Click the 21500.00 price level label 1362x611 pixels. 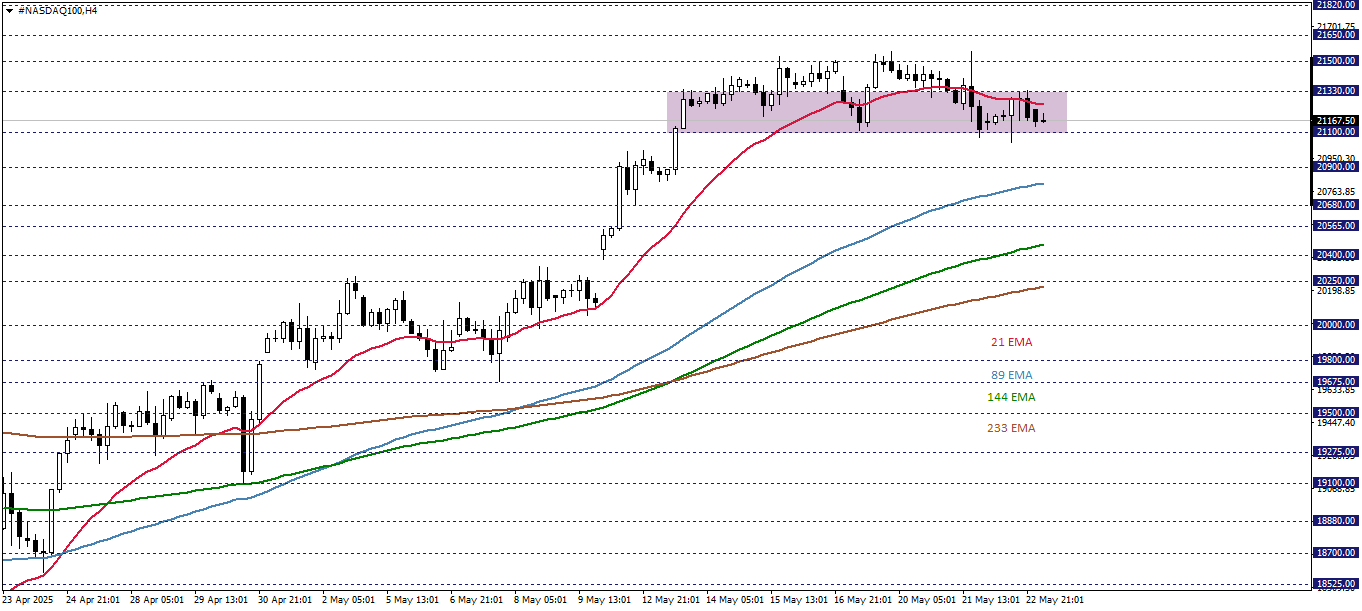pyautogui.click(x=1336, y=61)
